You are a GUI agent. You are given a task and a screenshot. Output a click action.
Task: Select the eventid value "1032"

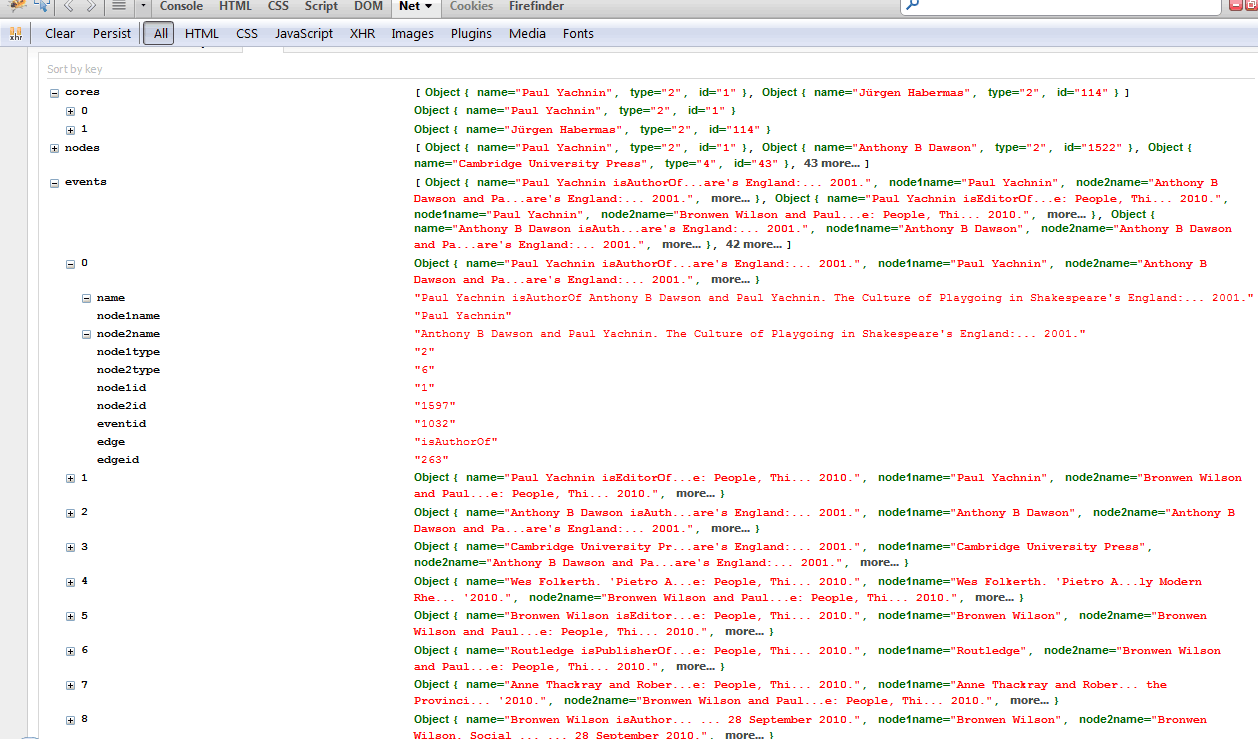click(435, 424)
